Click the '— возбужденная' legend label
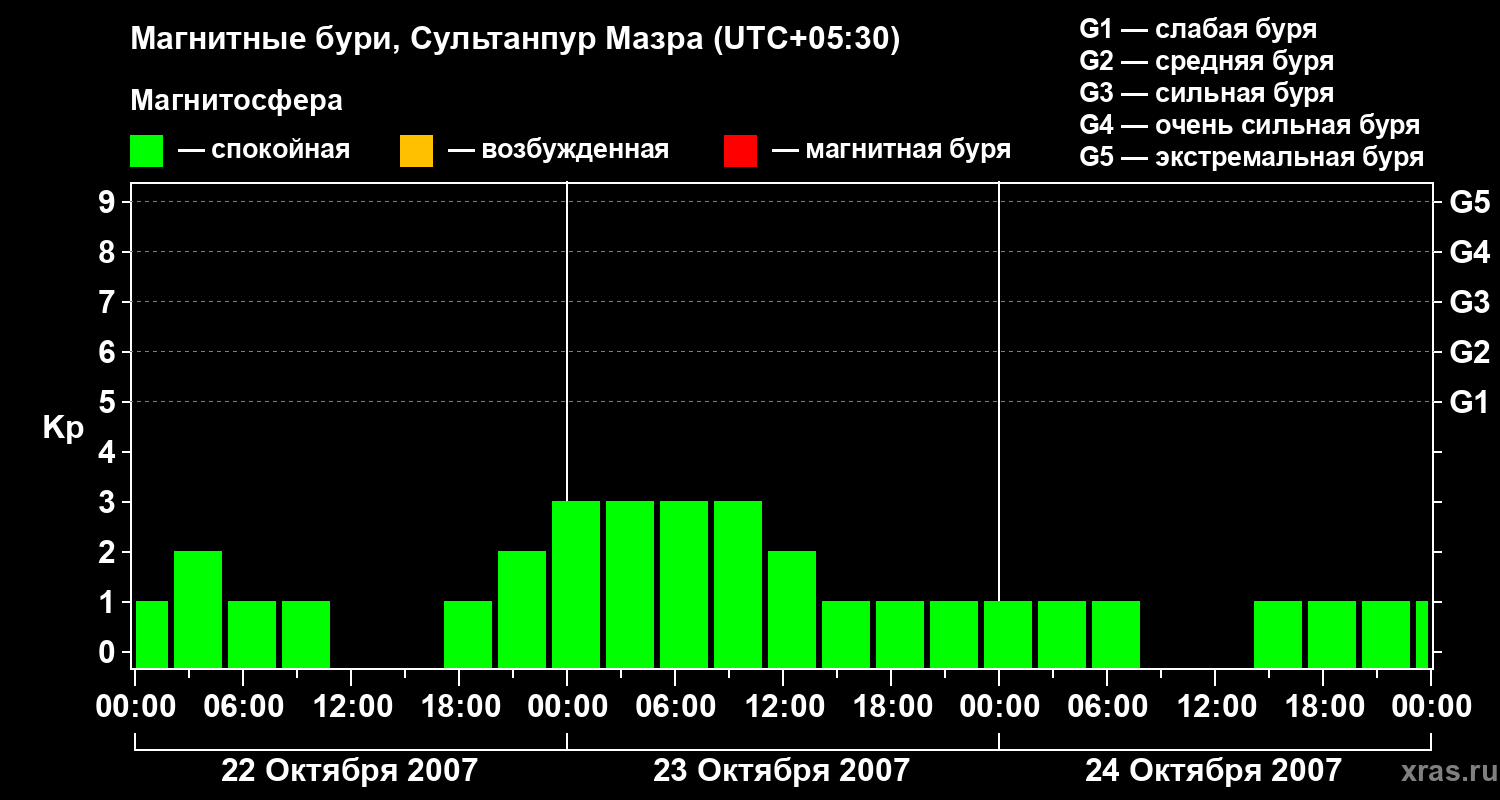This screenshot has width=1500, height=800. [x=558, y=150]
